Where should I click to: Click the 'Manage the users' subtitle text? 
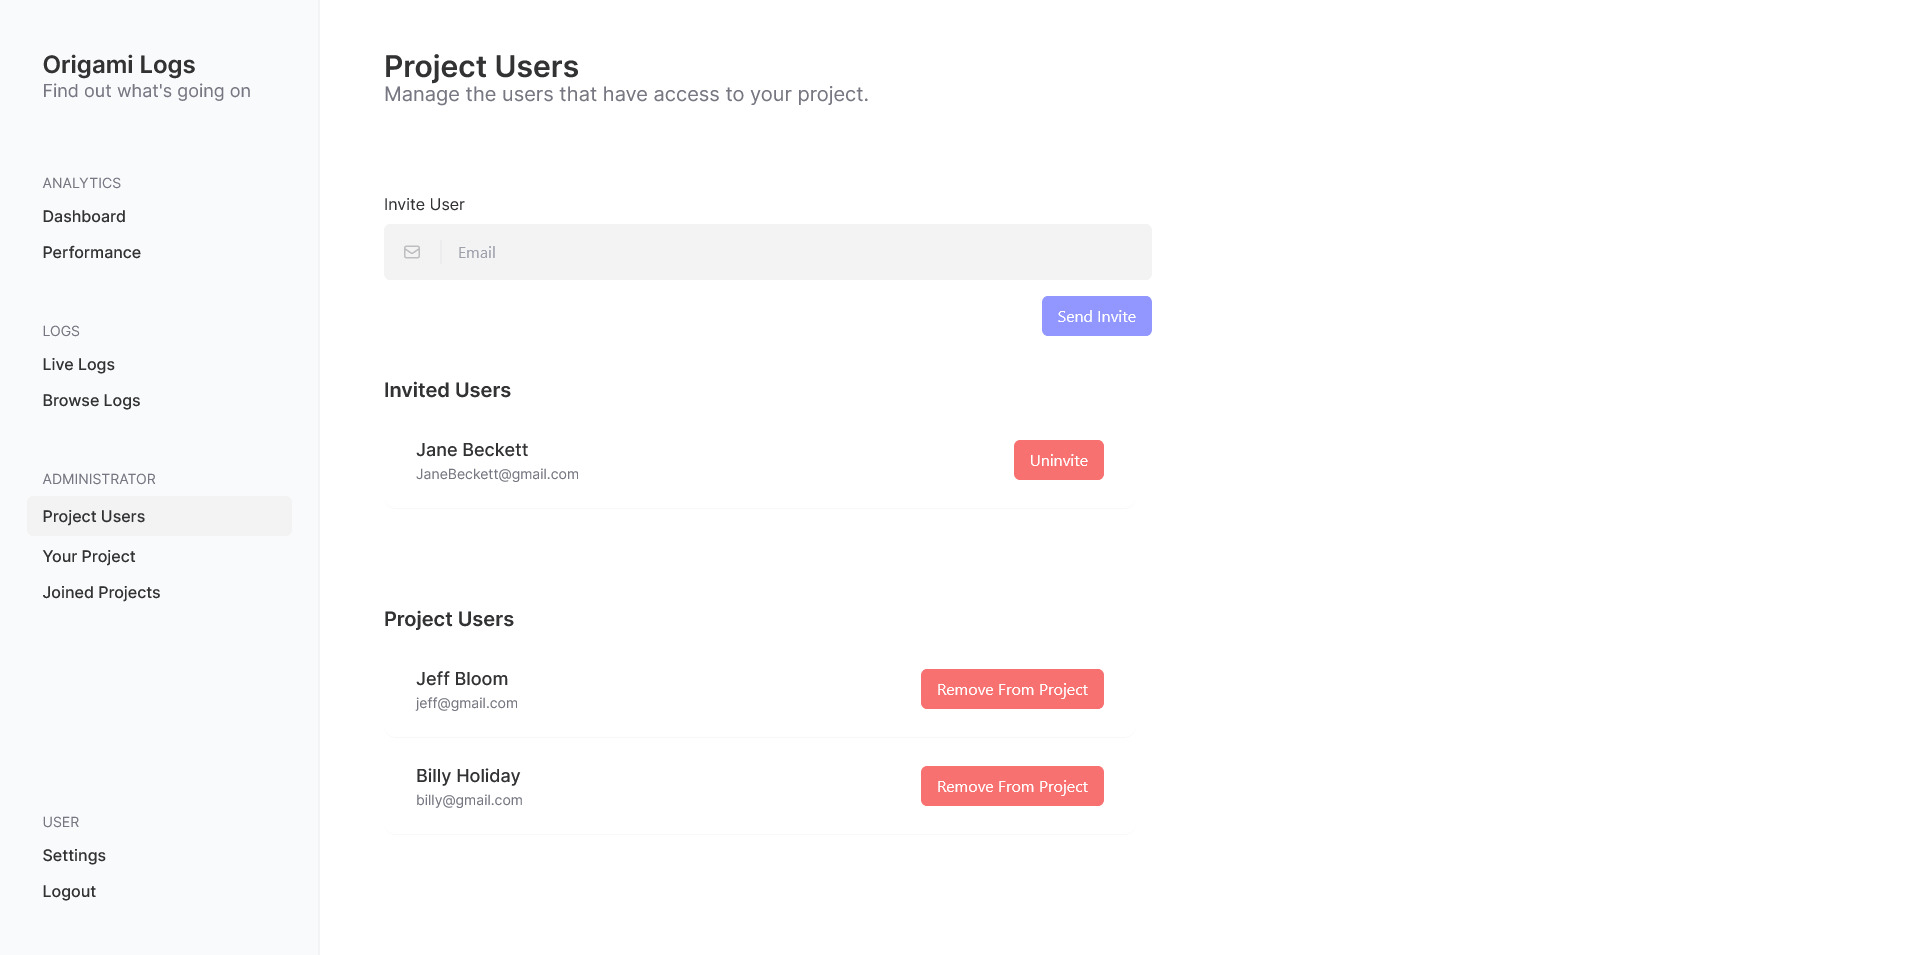click(626, 94)
